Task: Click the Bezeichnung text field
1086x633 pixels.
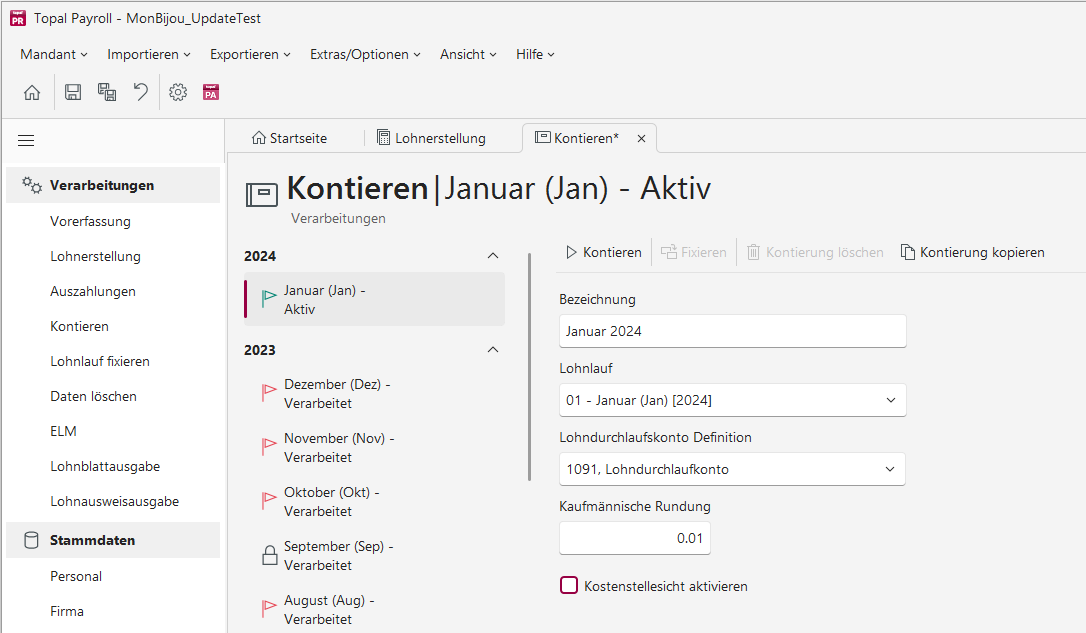Action: (733, 331)
